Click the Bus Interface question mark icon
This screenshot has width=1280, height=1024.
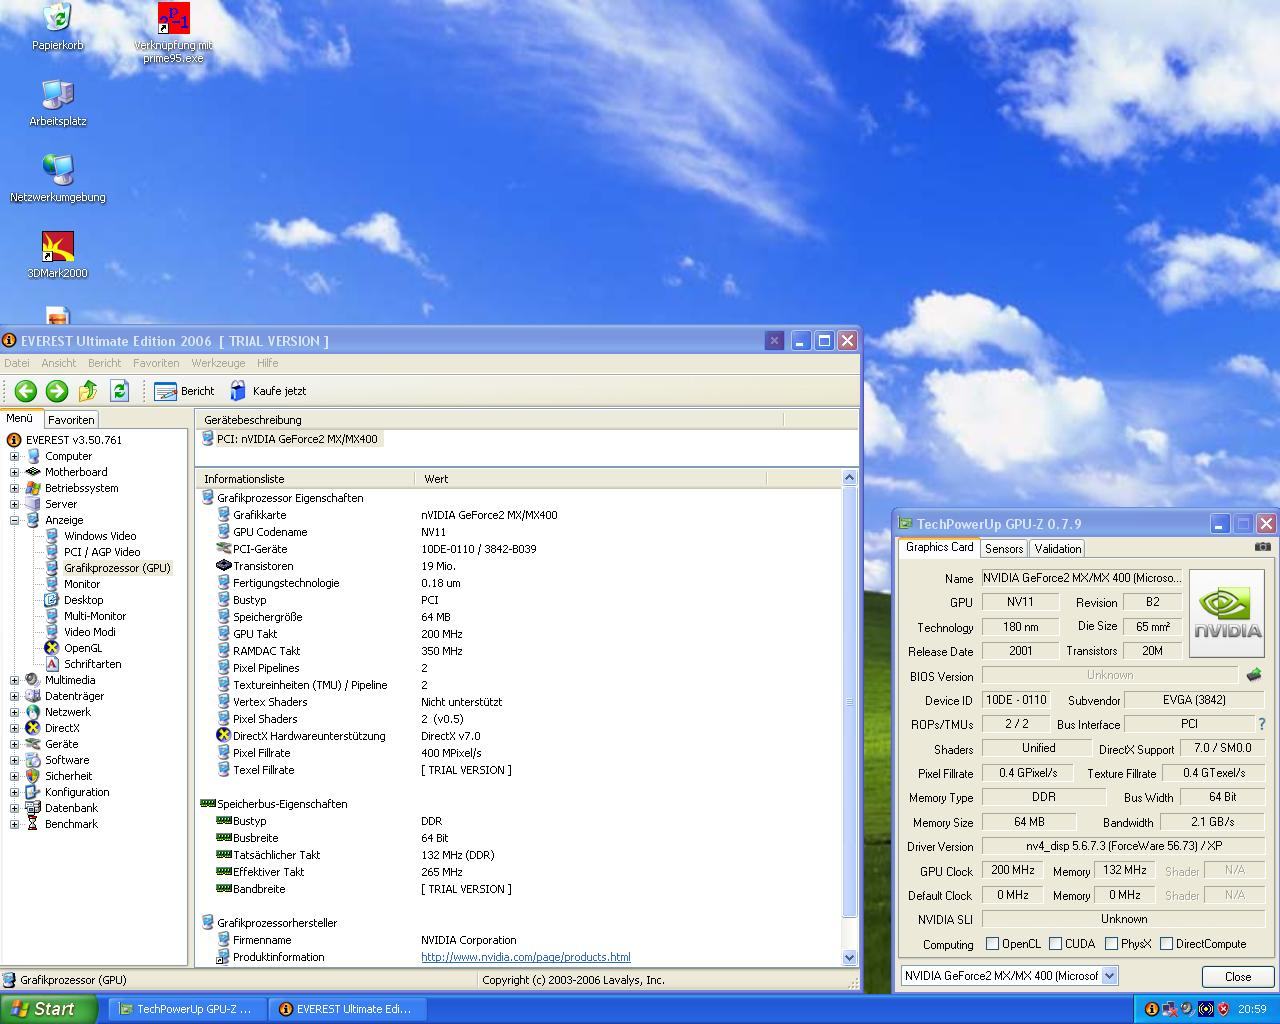click(1262, 724)
